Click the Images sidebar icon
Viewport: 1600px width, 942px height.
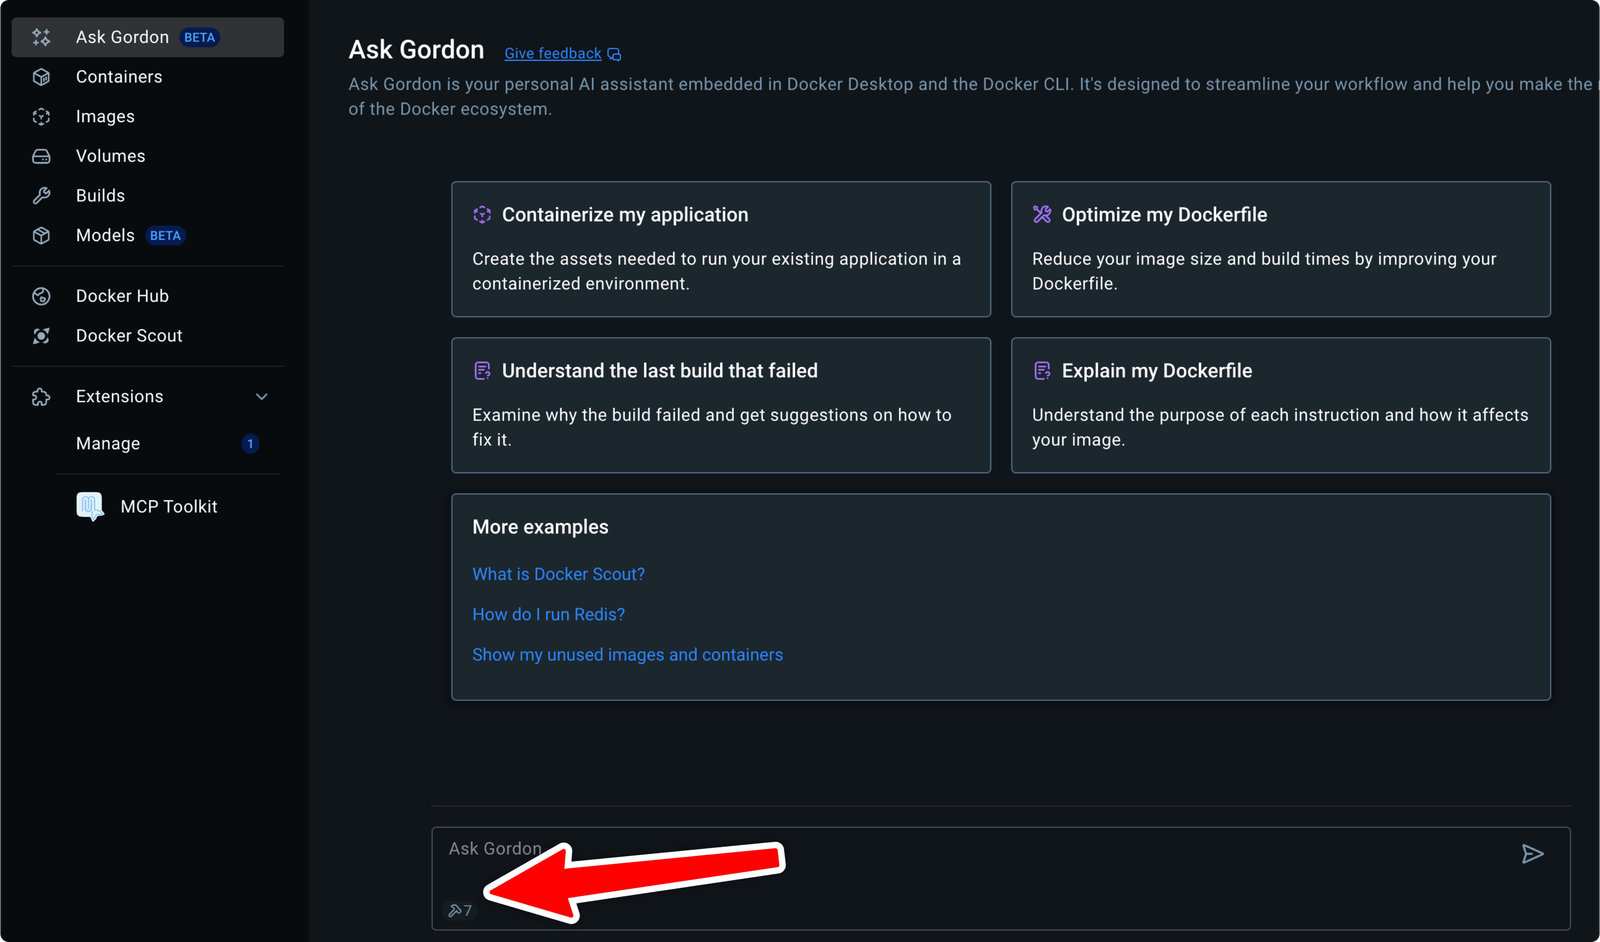41,117
